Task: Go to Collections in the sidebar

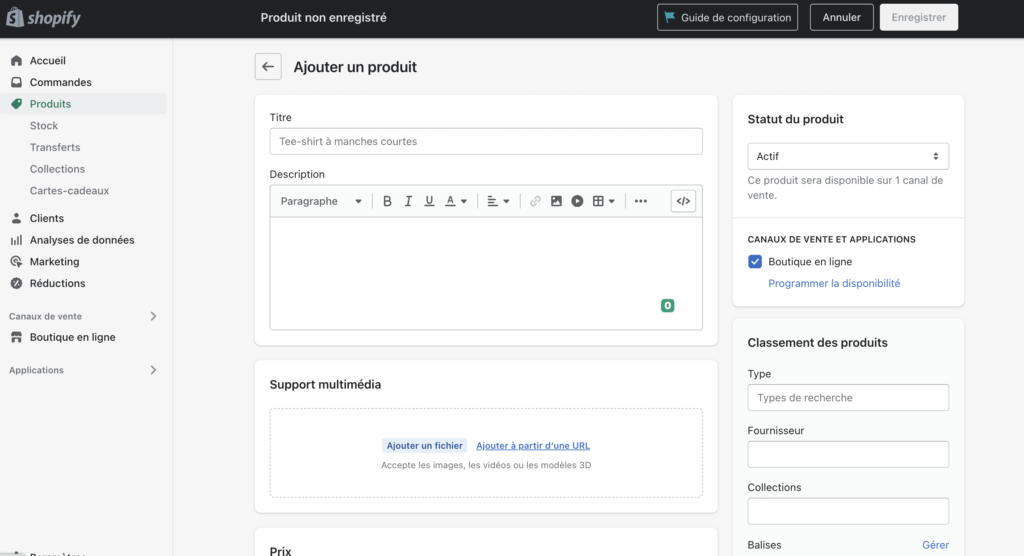Action: tap(57, 169)
